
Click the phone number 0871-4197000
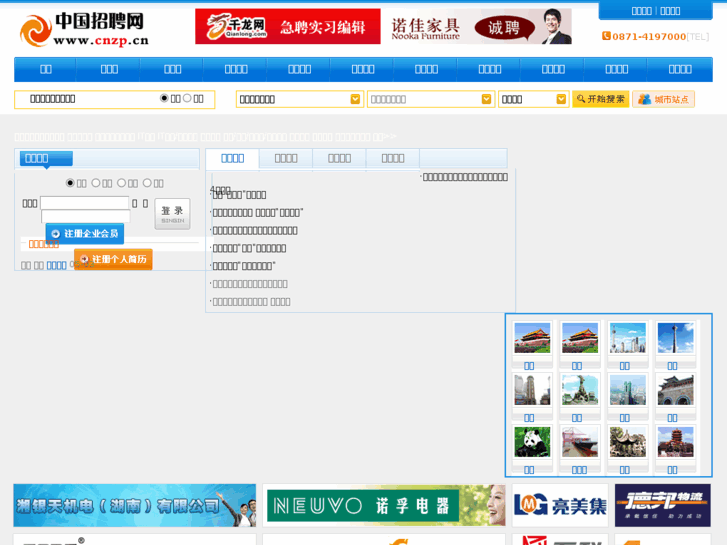(x=649, y=37)
